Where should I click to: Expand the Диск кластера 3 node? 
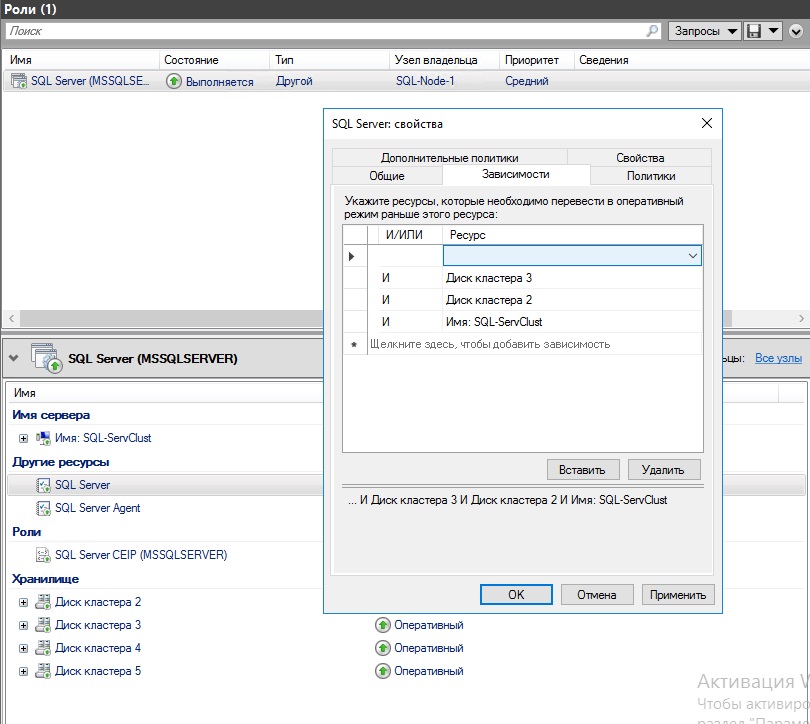coord(23,625)
